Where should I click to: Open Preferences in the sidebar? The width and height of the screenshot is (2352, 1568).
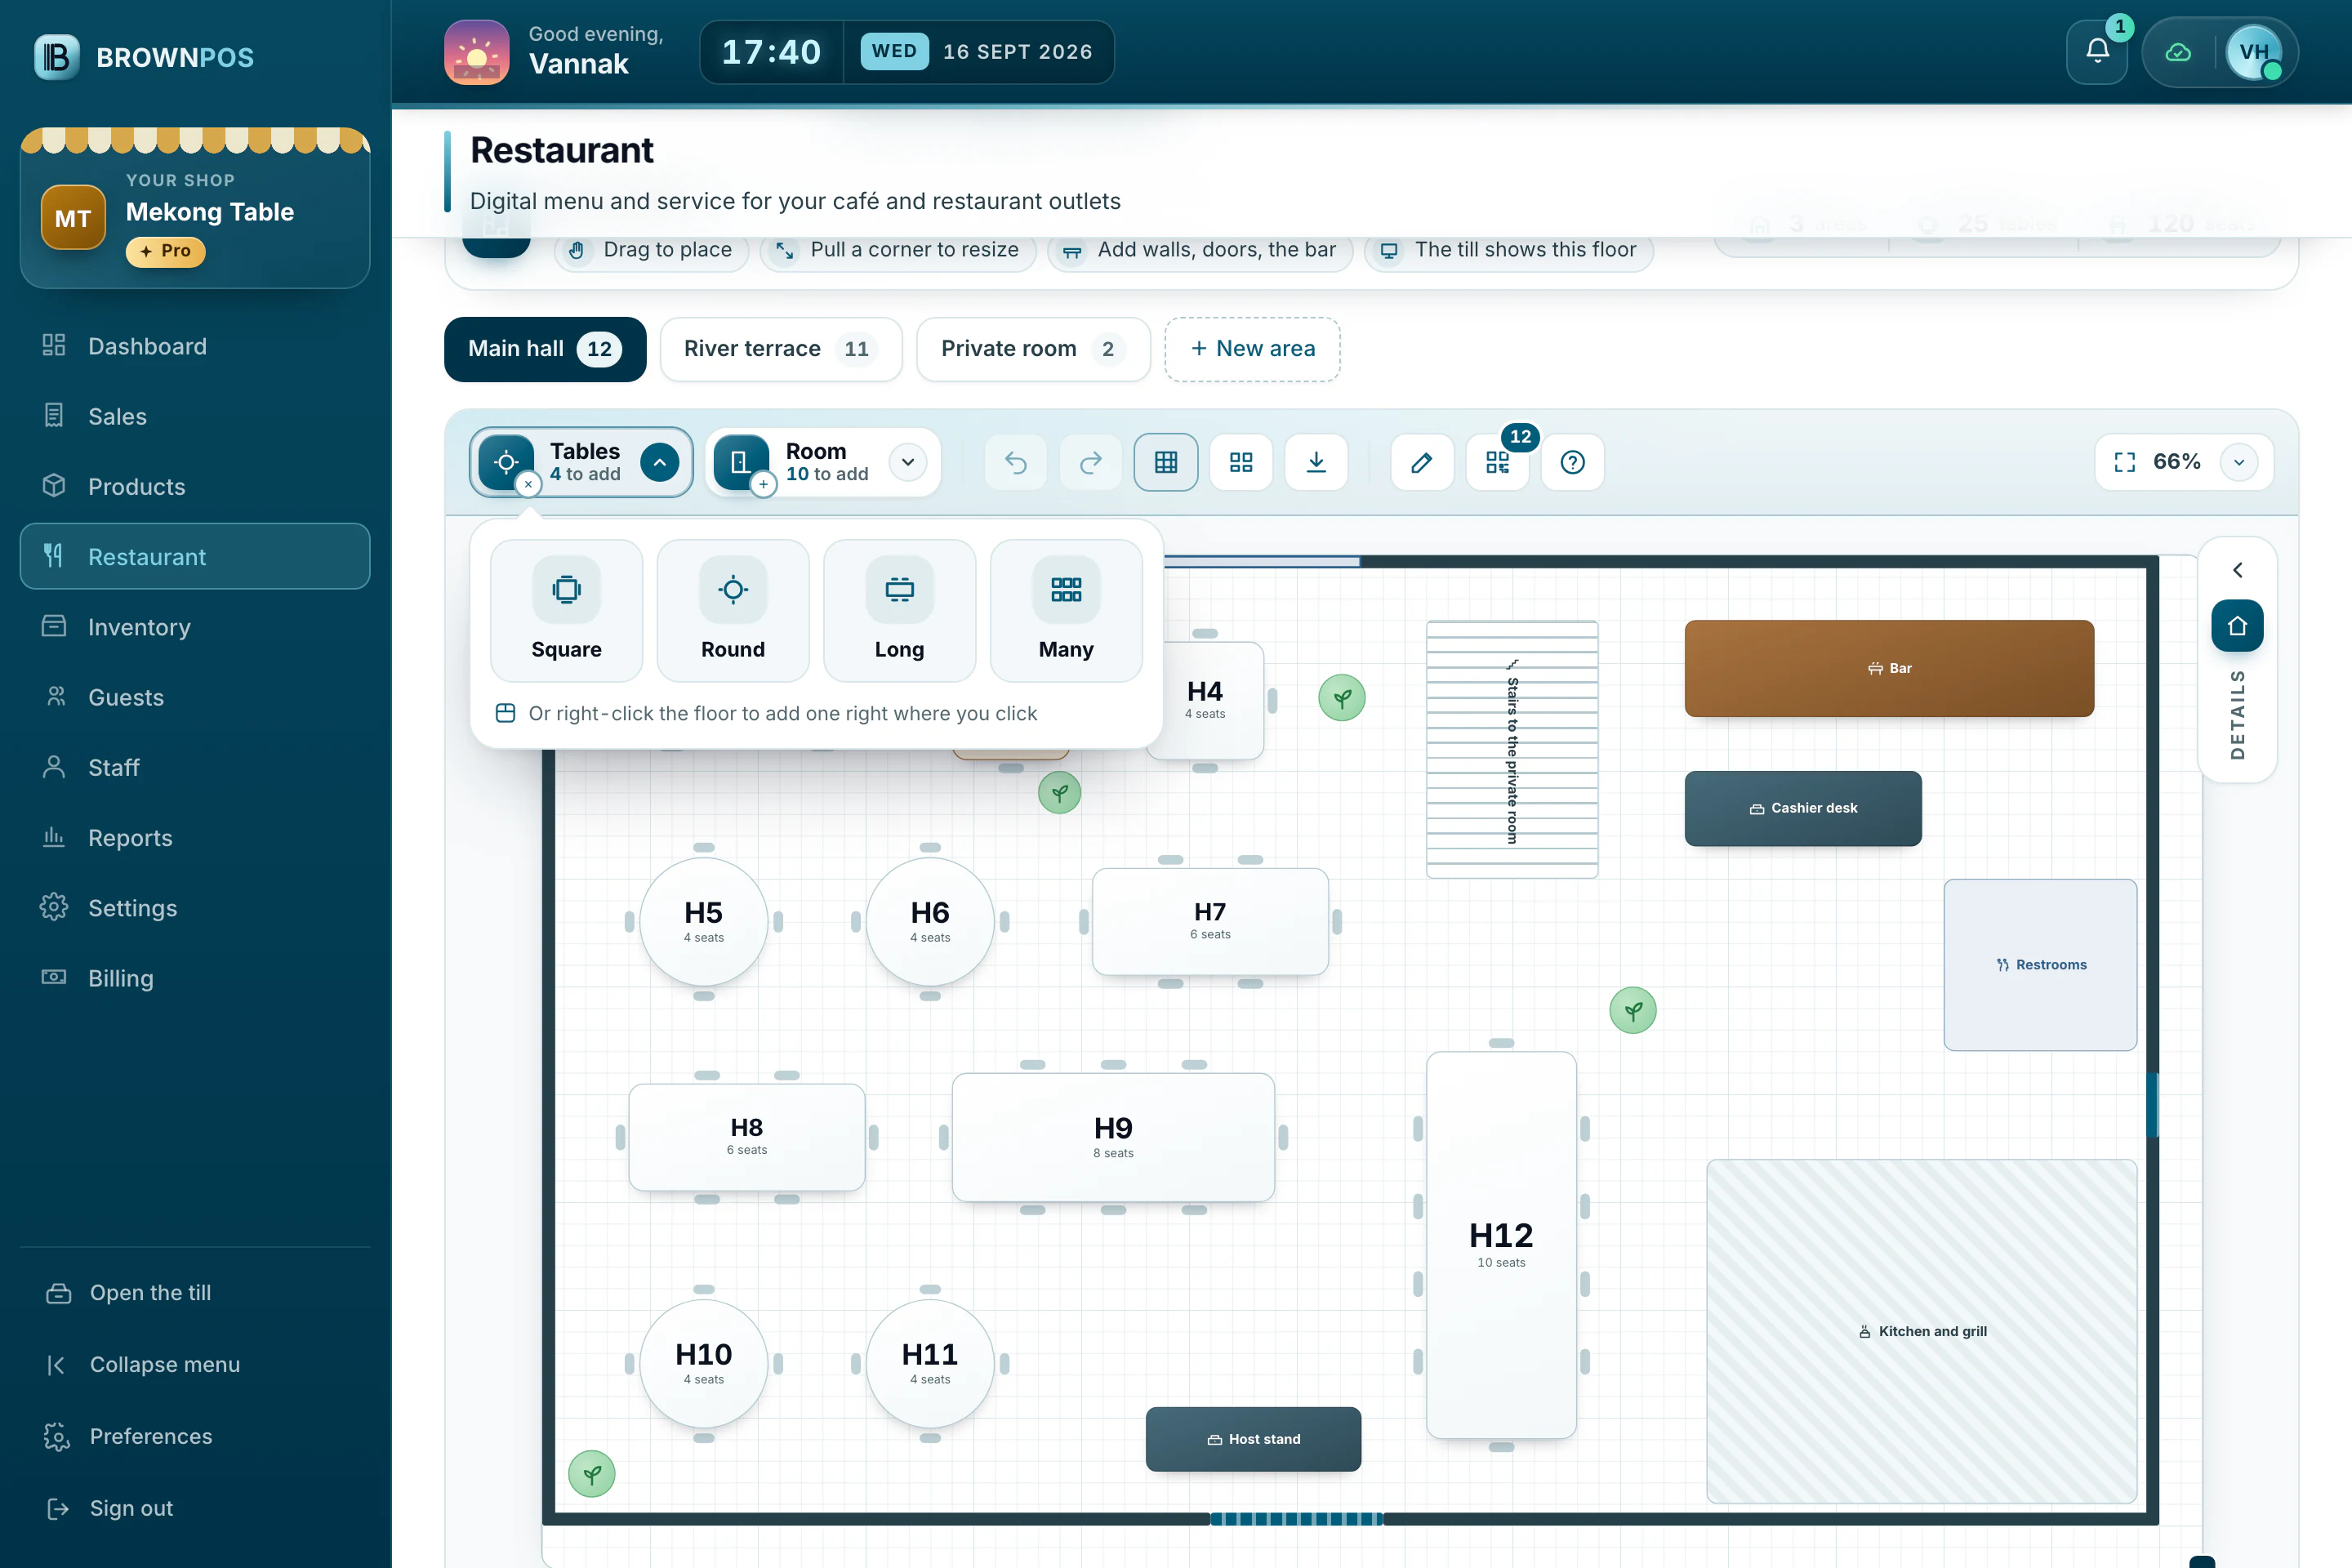tap(195, 1436)
